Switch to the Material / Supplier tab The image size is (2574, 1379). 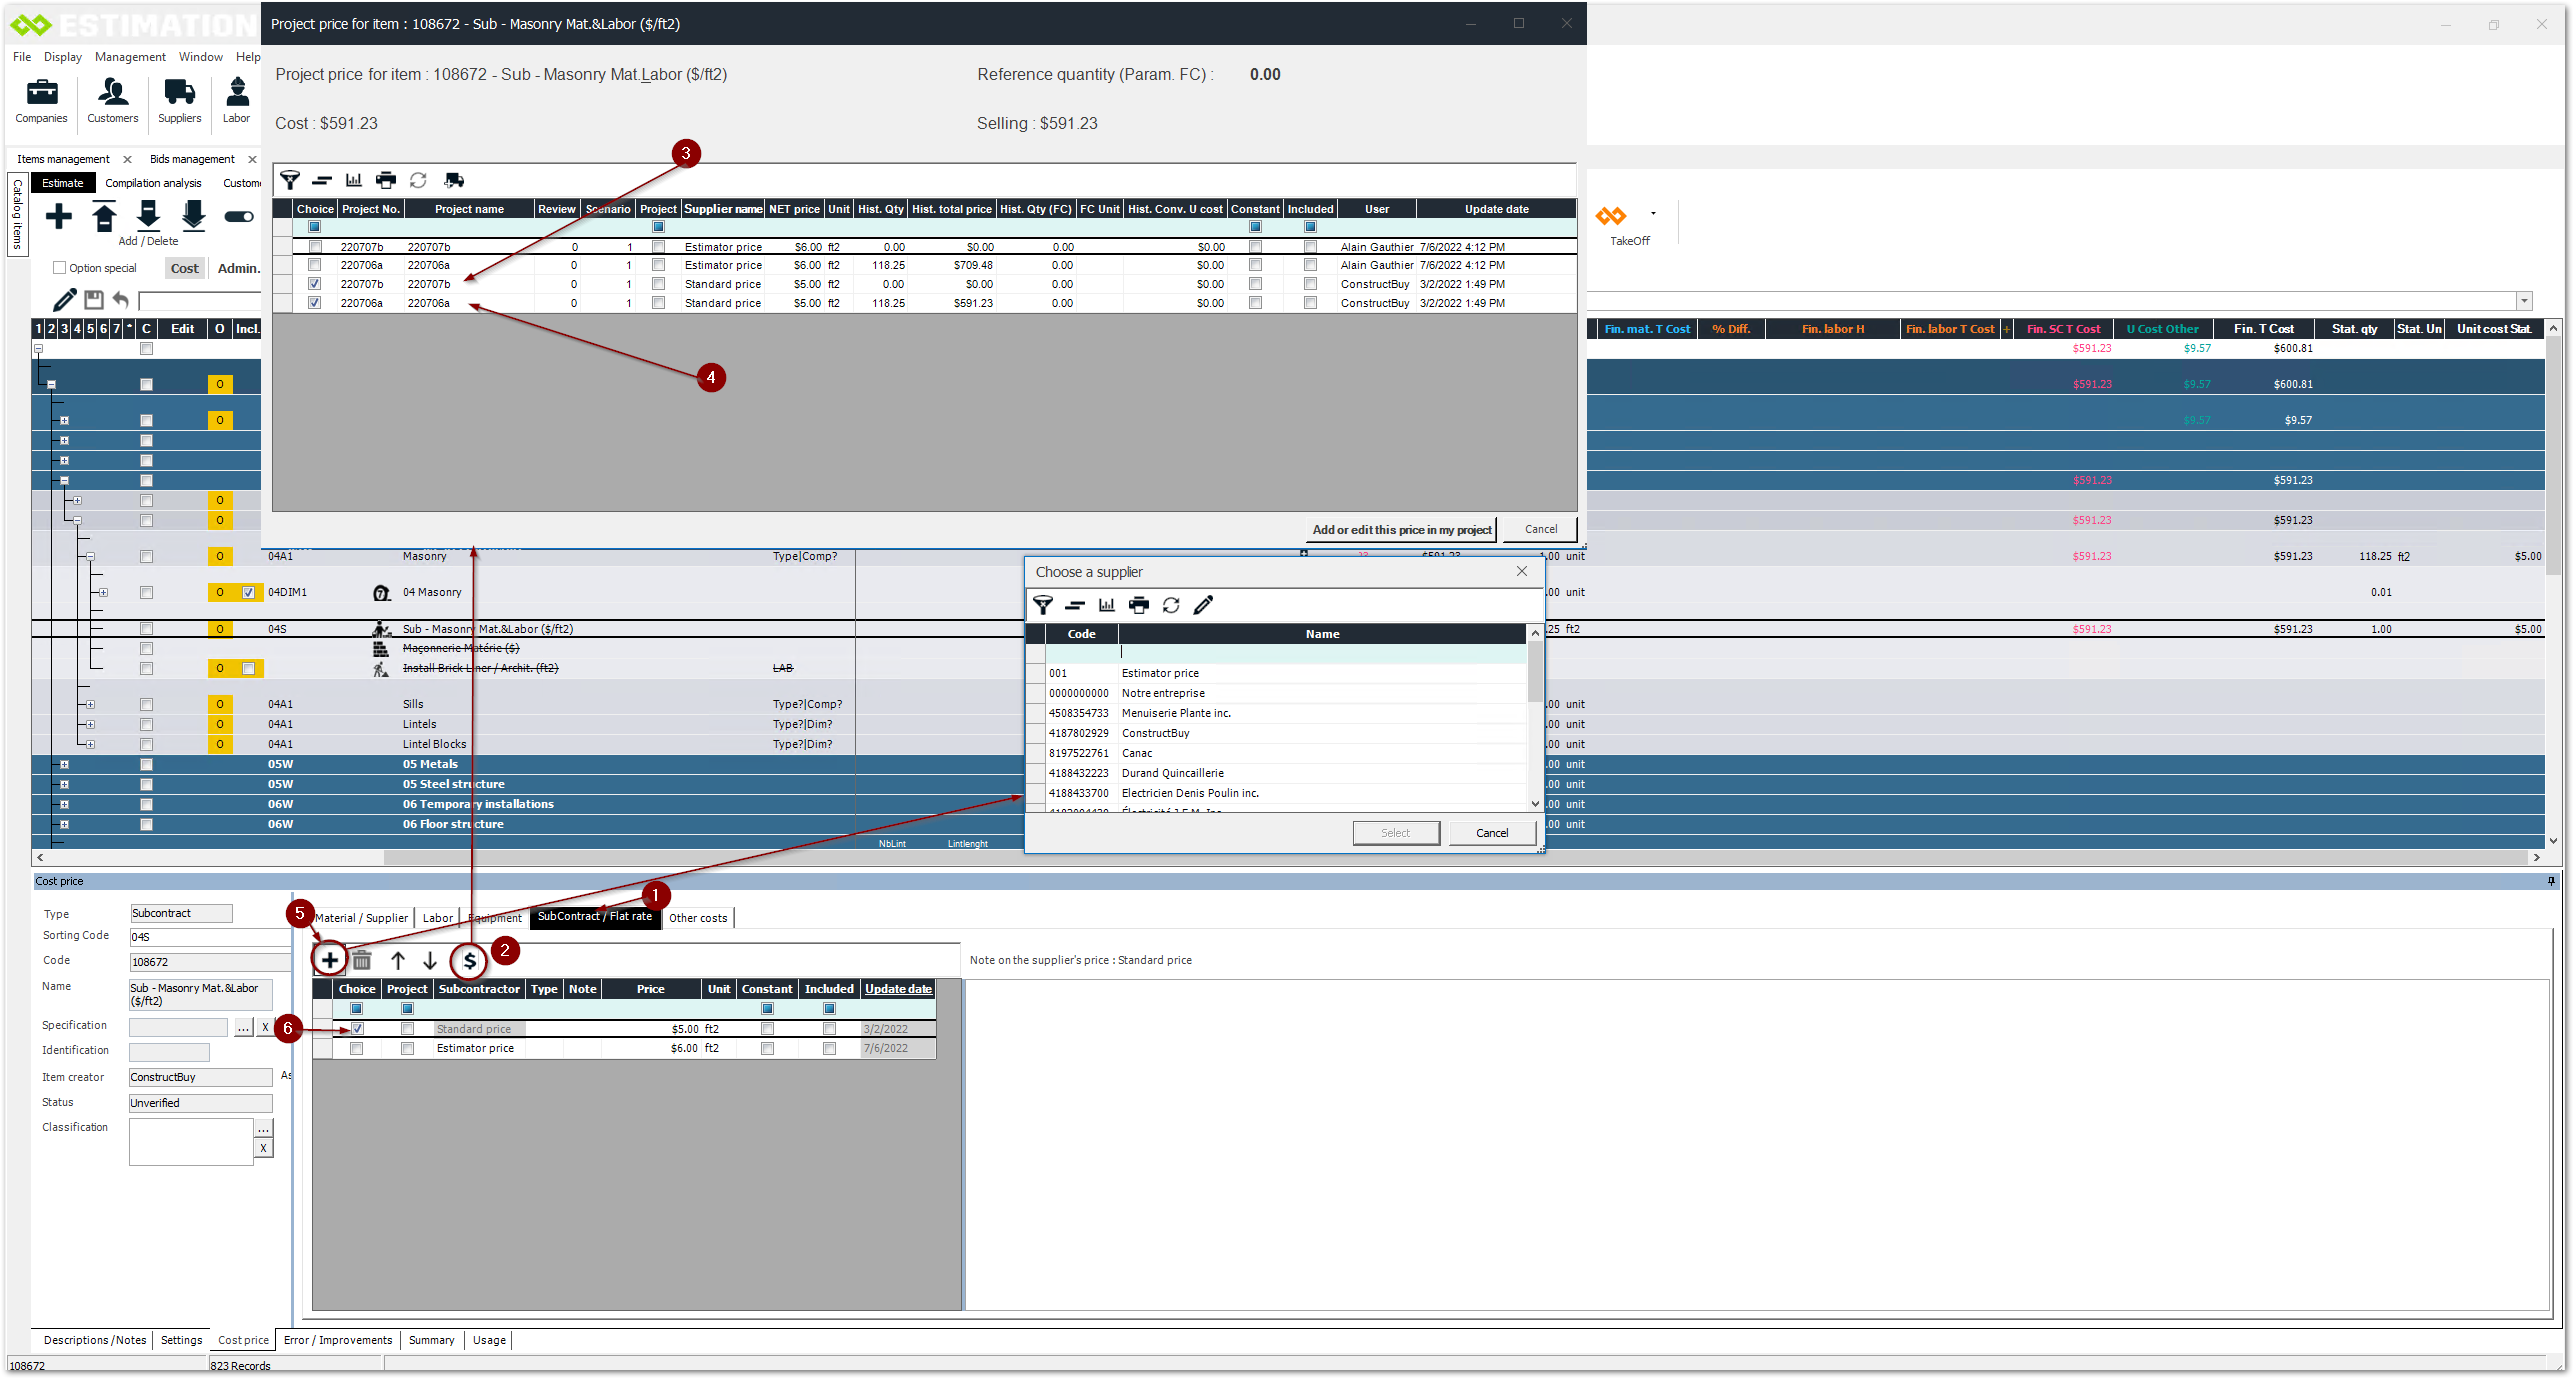tap(361, 918)
